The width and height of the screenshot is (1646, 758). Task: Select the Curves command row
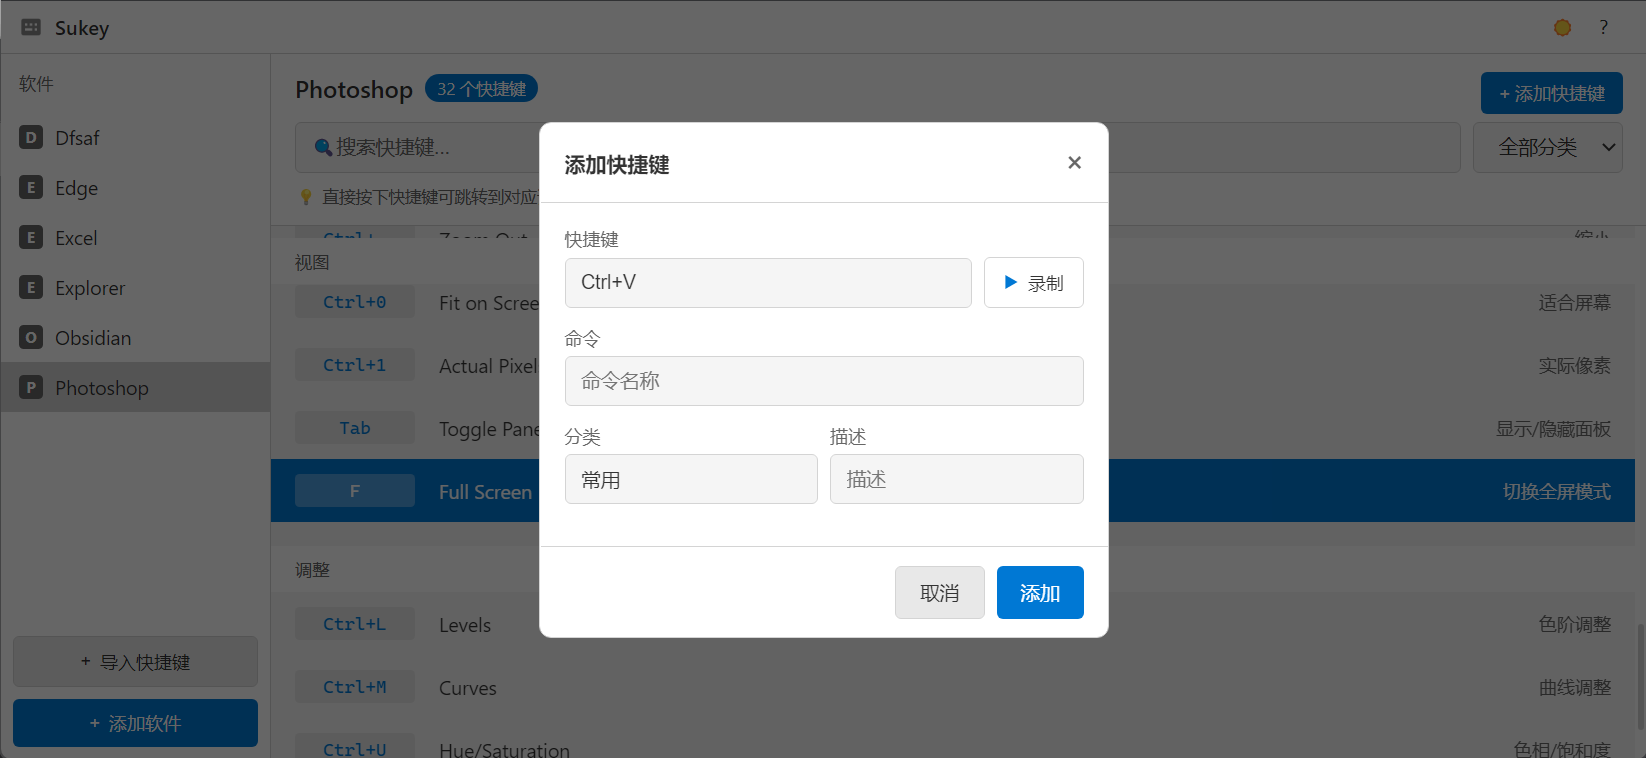point(953,687)
